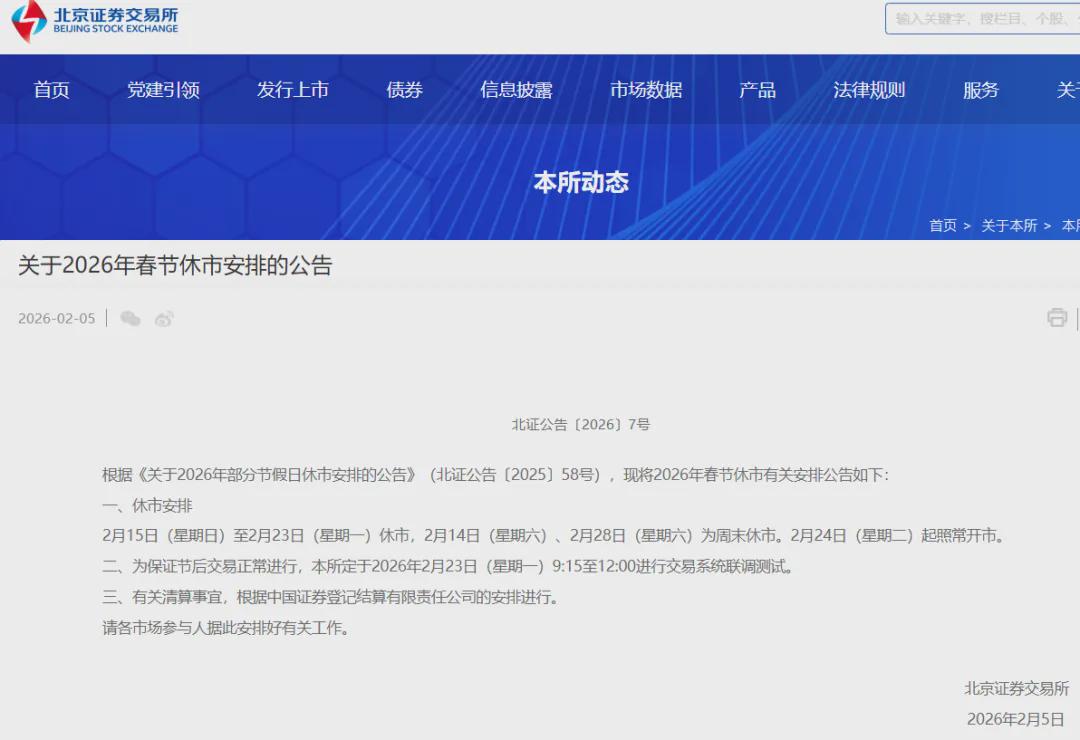Click the 关于本所 breadcrumb link
The width and height of the screenshot is (1080, 740).
coord(1008,226)
